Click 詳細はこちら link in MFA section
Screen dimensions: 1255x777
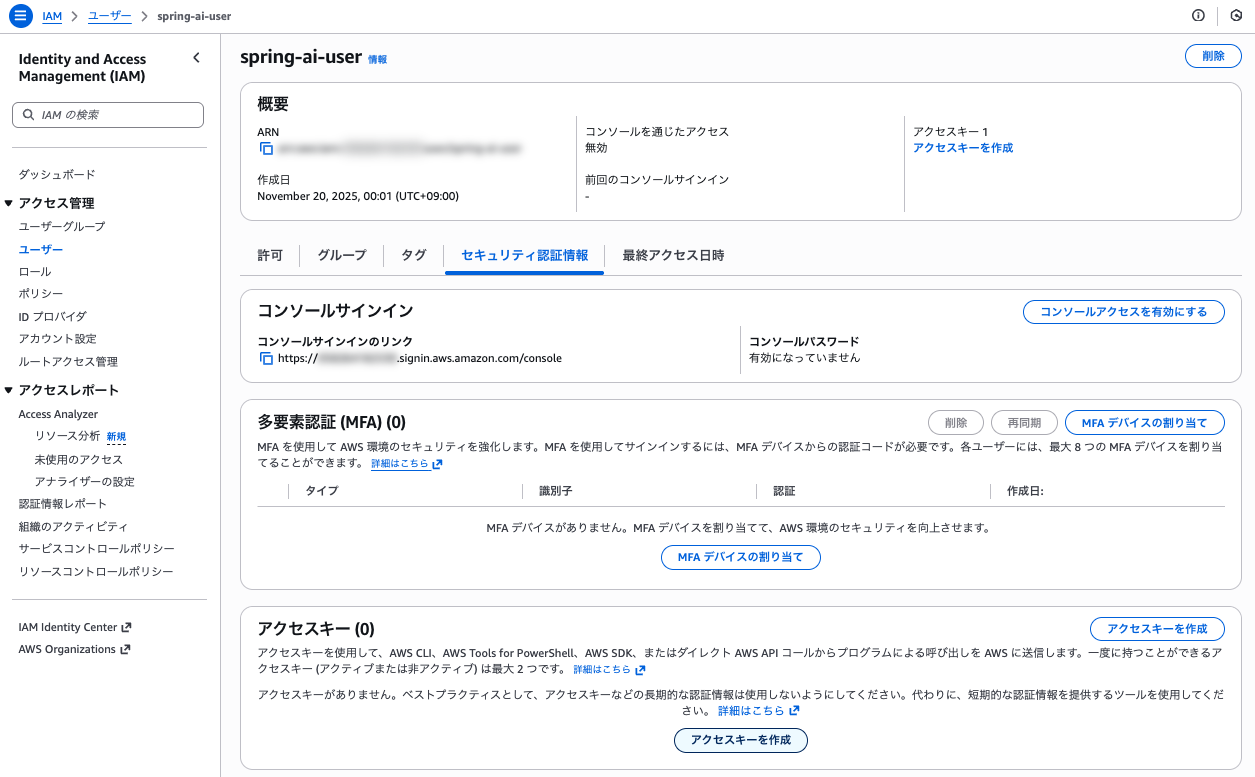click(406, 464)
